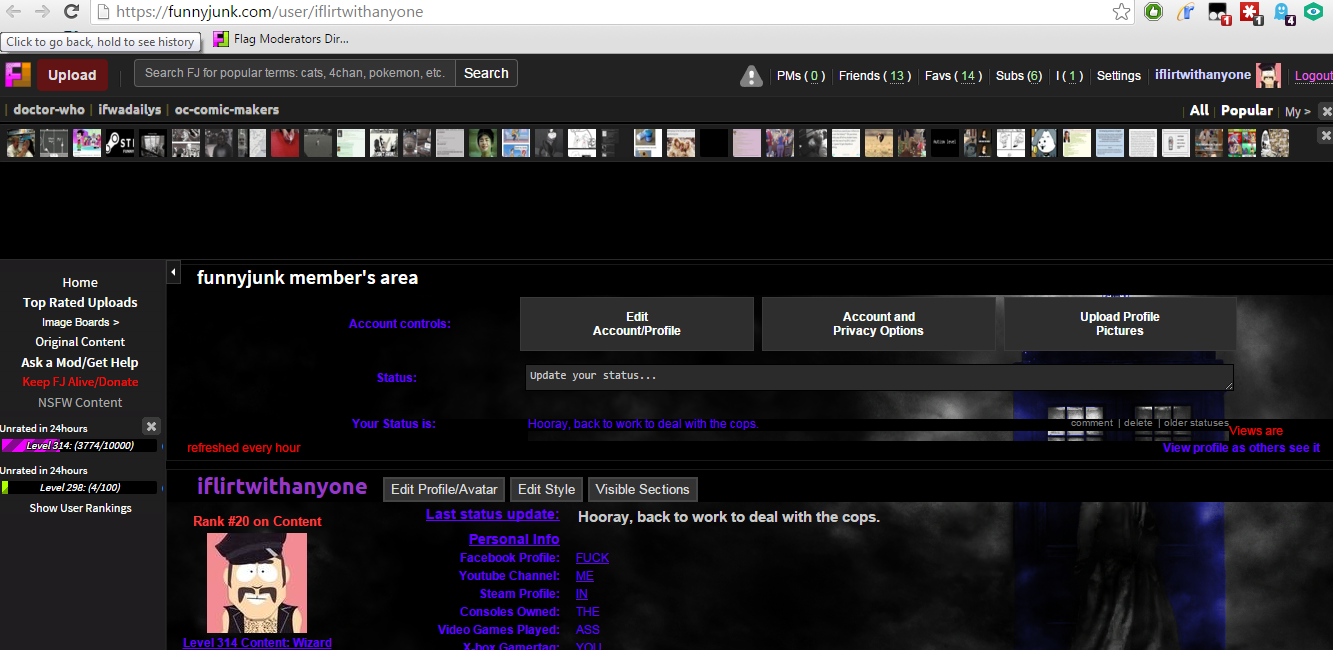1333x650 pixels.
Task: Open Top Rated Uploads from sidebar
Action: 80,302
